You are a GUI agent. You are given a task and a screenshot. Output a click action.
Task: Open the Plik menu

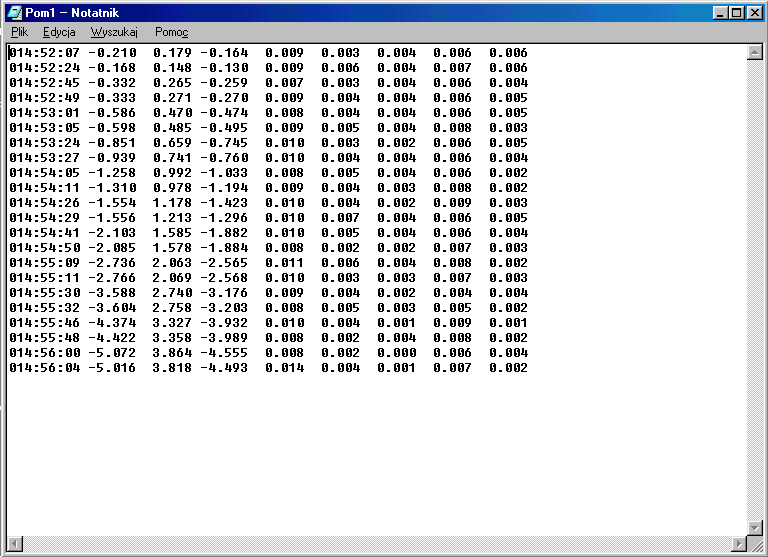click(x=19, y=32)
